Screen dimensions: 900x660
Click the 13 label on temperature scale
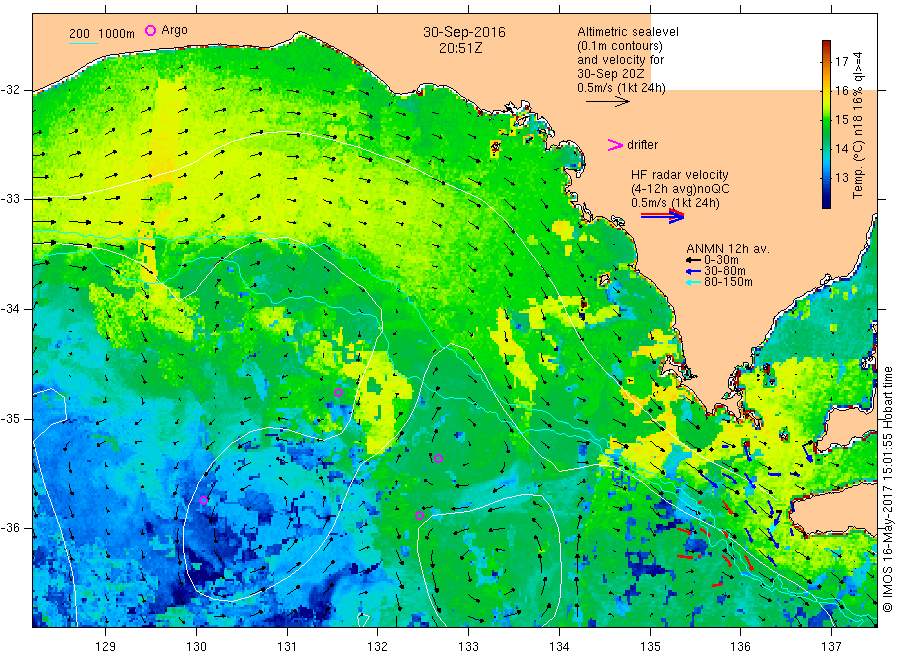pos(841,177)
